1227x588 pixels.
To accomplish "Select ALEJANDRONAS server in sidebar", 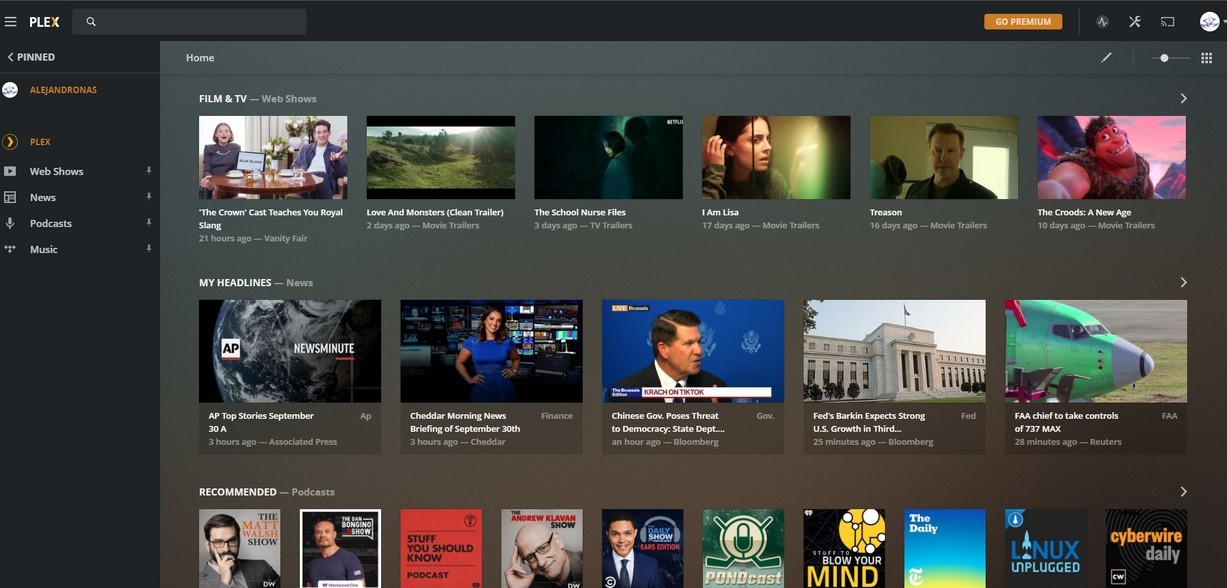I will (x=62, y=90).
